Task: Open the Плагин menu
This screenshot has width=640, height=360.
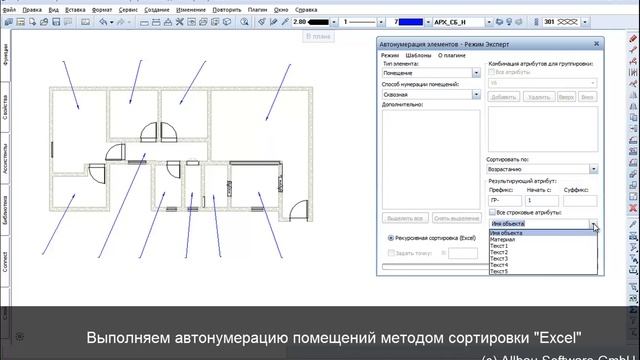Action: 258,9
